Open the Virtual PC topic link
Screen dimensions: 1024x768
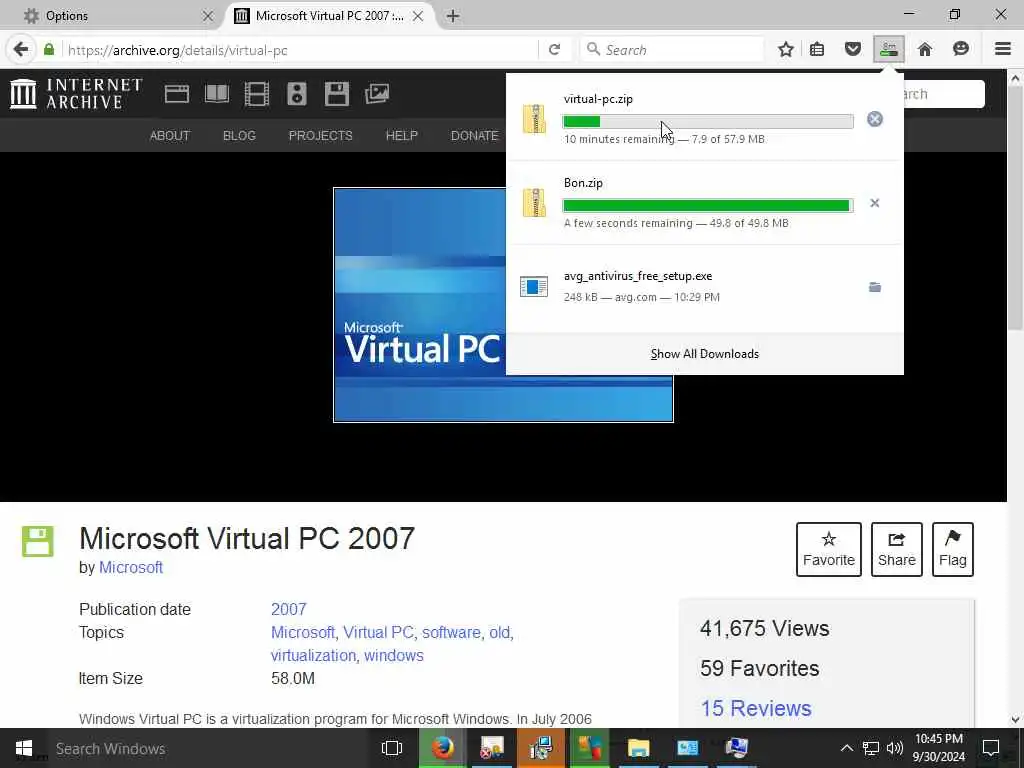pos(379,632)
